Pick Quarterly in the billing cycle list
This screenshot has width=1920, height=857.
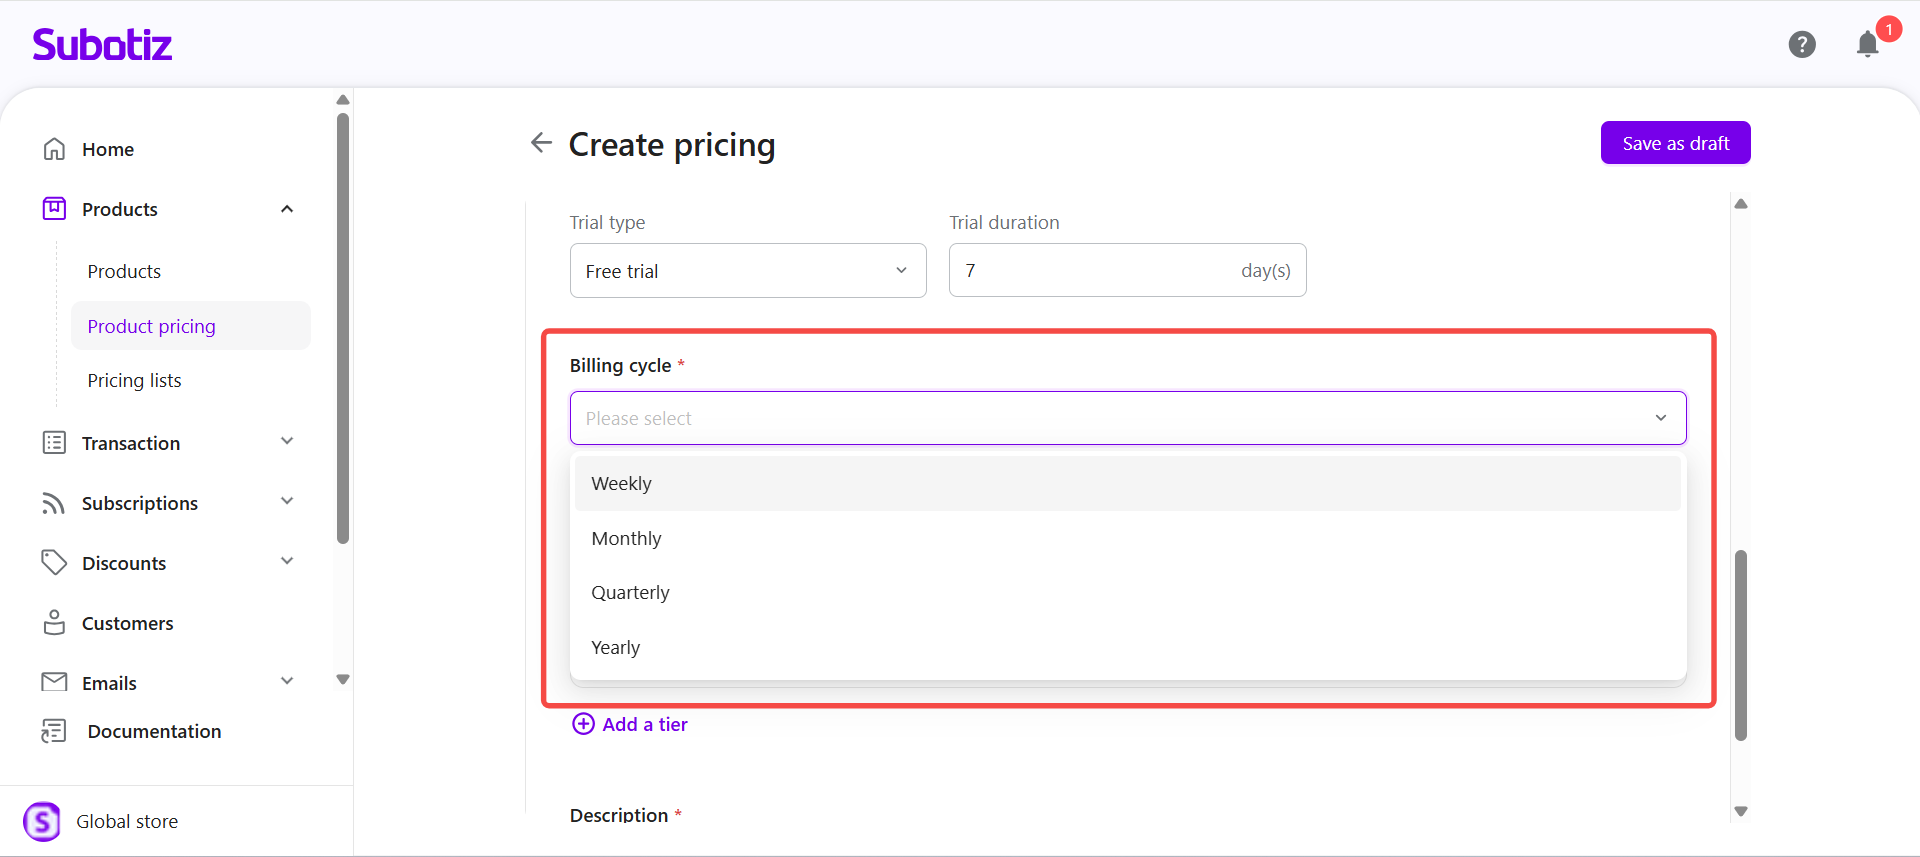pyautogui.click(x=631, y=592)
